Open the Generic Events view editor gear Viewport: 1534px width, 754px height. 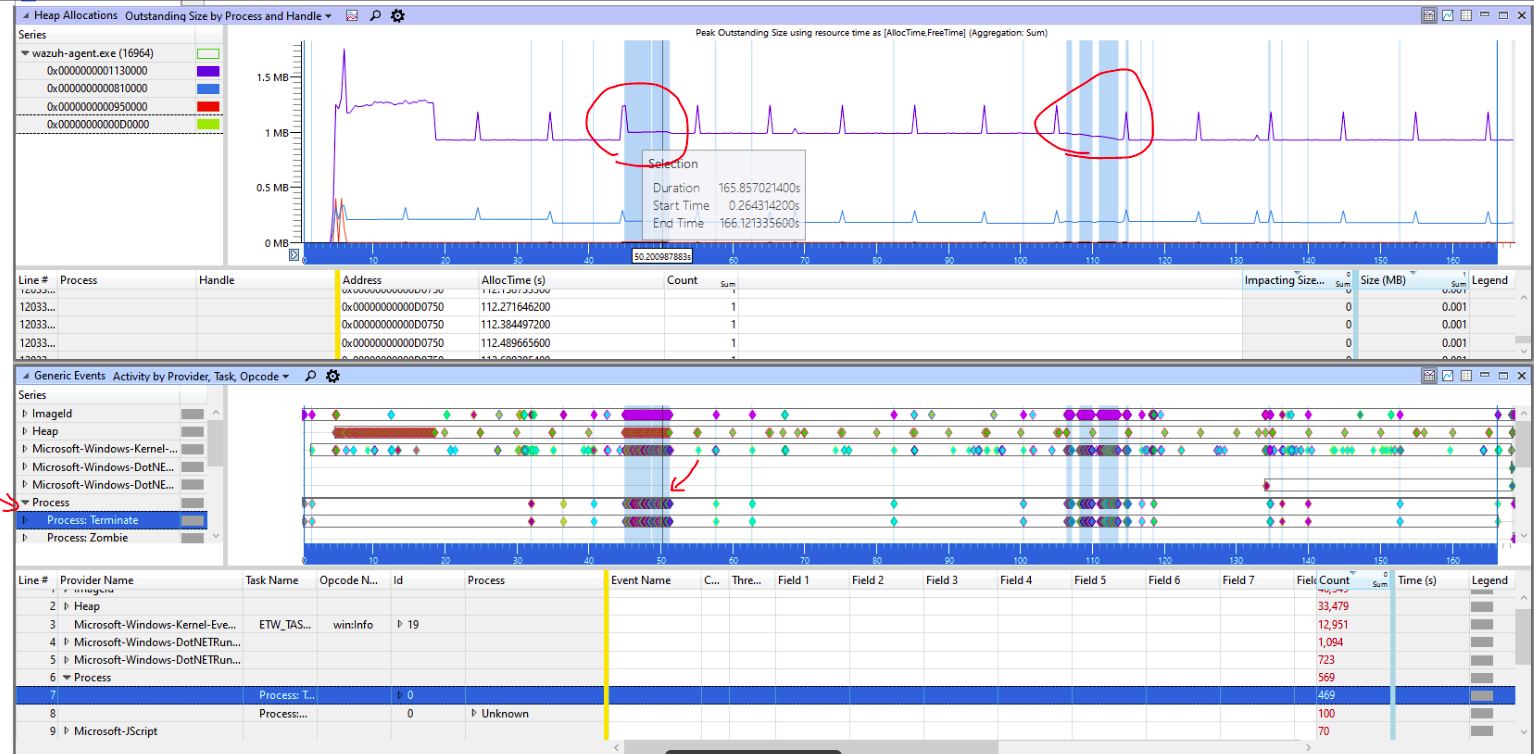[x=333, y=376]
